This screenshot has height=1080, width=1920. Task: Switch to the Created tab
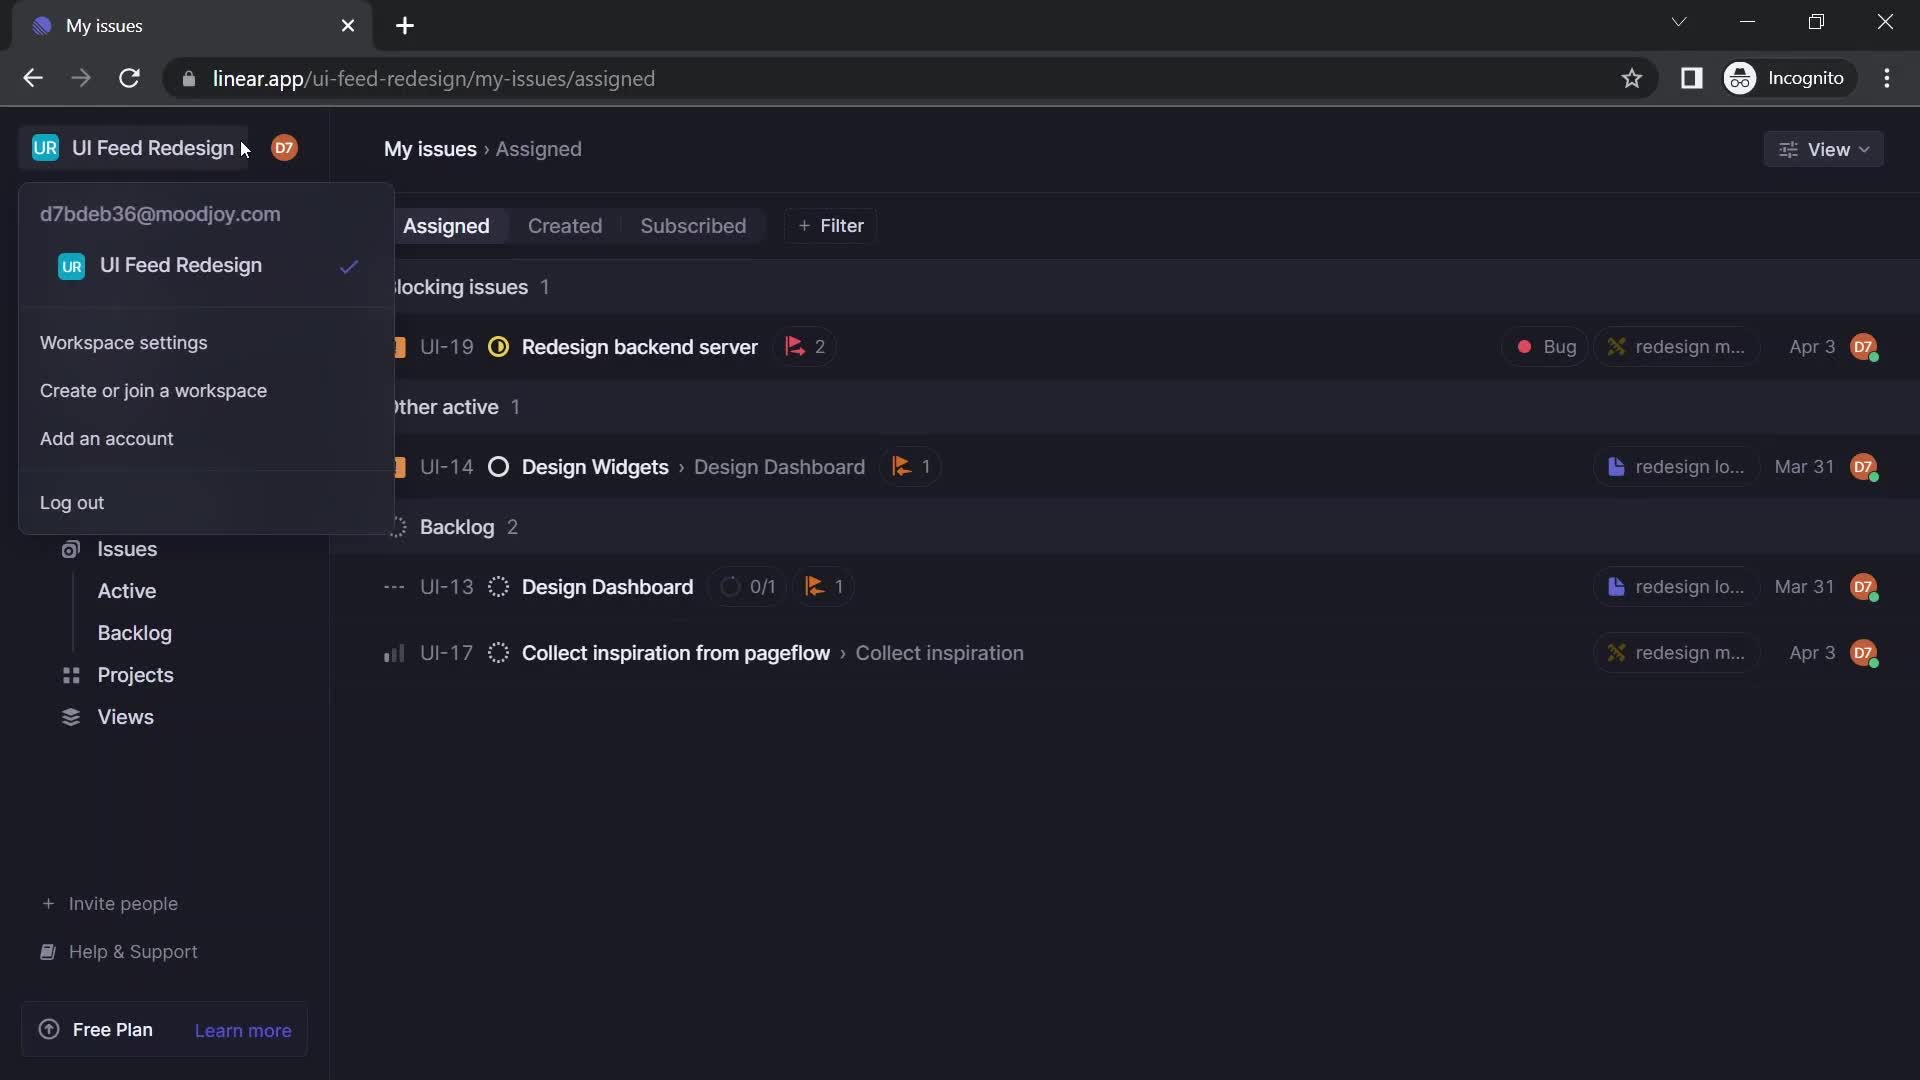(565, 226)
